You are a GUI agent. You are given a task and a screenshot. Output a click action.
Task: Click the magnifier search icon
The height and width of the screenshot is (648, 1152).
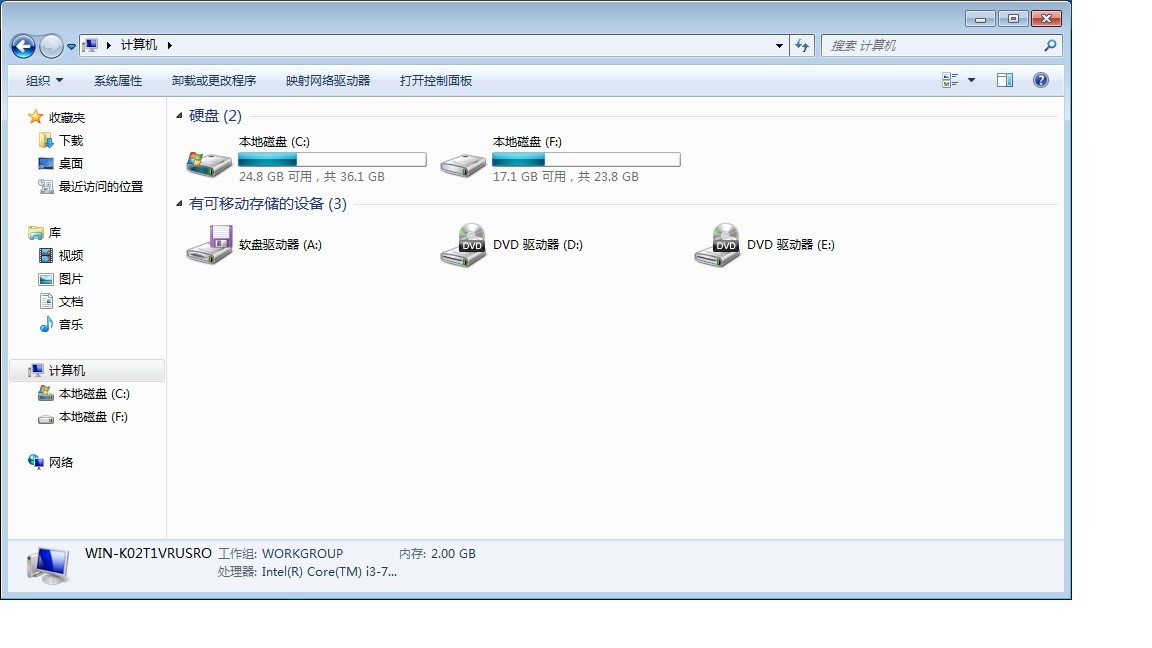[1051, 46]
